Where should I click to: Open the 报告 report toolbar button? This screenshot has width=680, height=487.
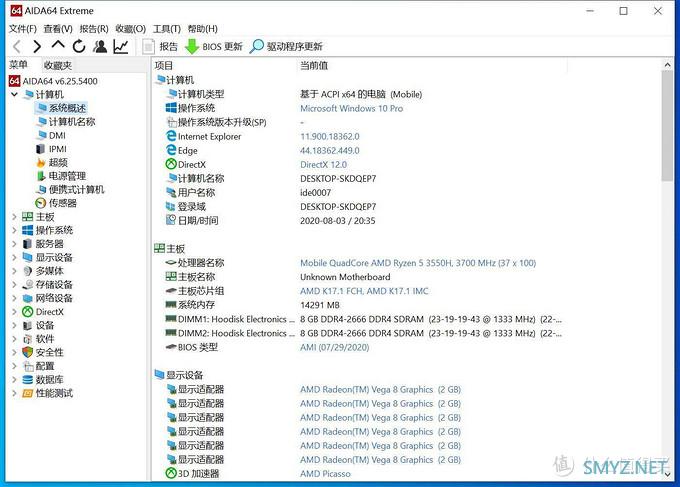click(x=160, y=46)
